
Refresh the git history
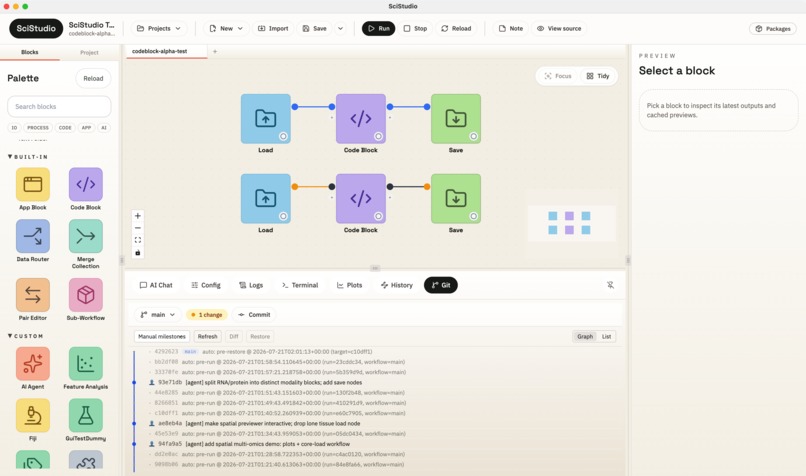click(208, 336)
